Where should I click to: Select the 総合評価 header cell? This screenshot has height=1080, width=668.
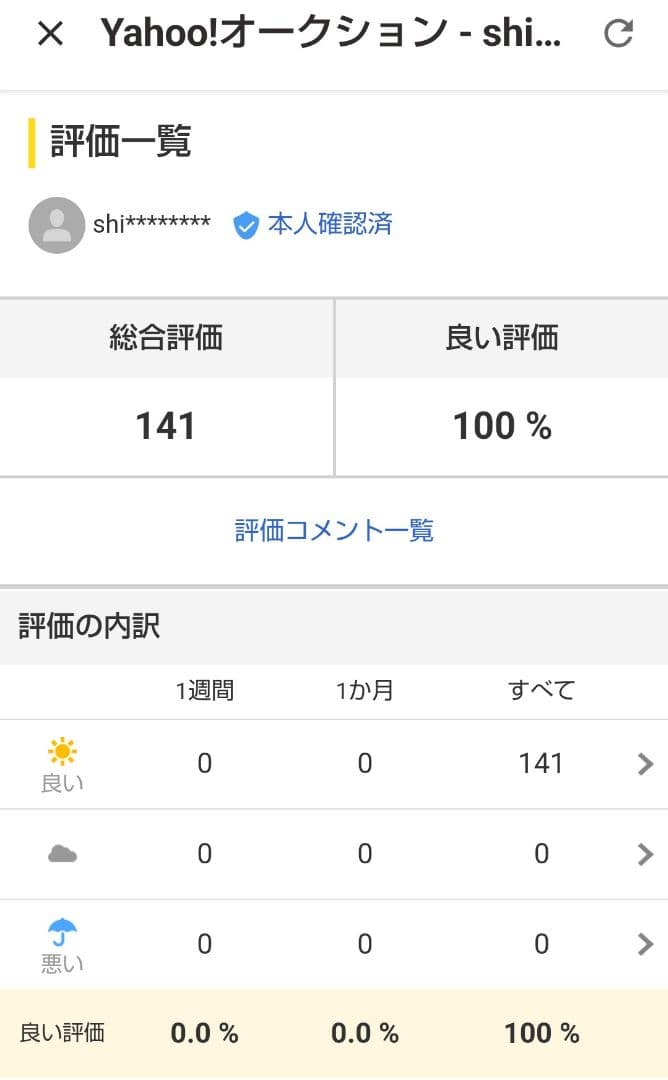pyautogui.click(x=166, y=338)
